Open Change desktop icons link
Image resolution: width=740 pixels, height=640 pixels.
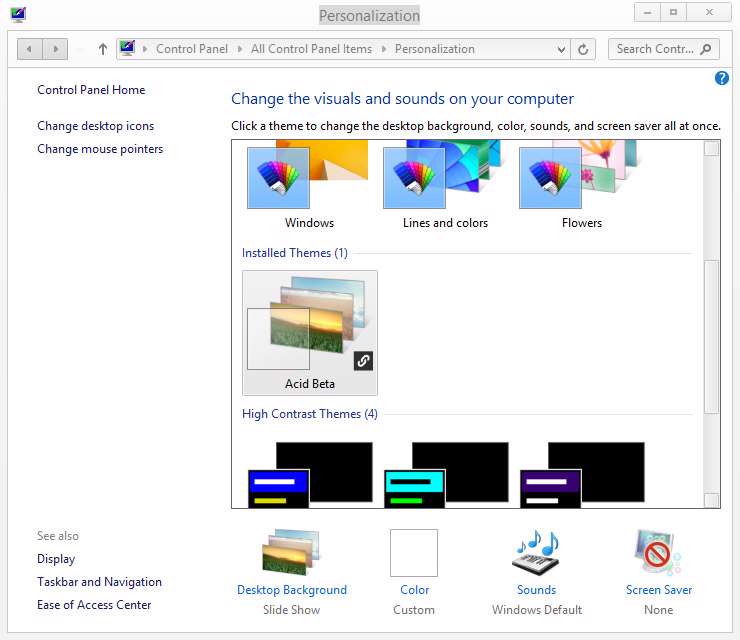click(x=95, y=126)
